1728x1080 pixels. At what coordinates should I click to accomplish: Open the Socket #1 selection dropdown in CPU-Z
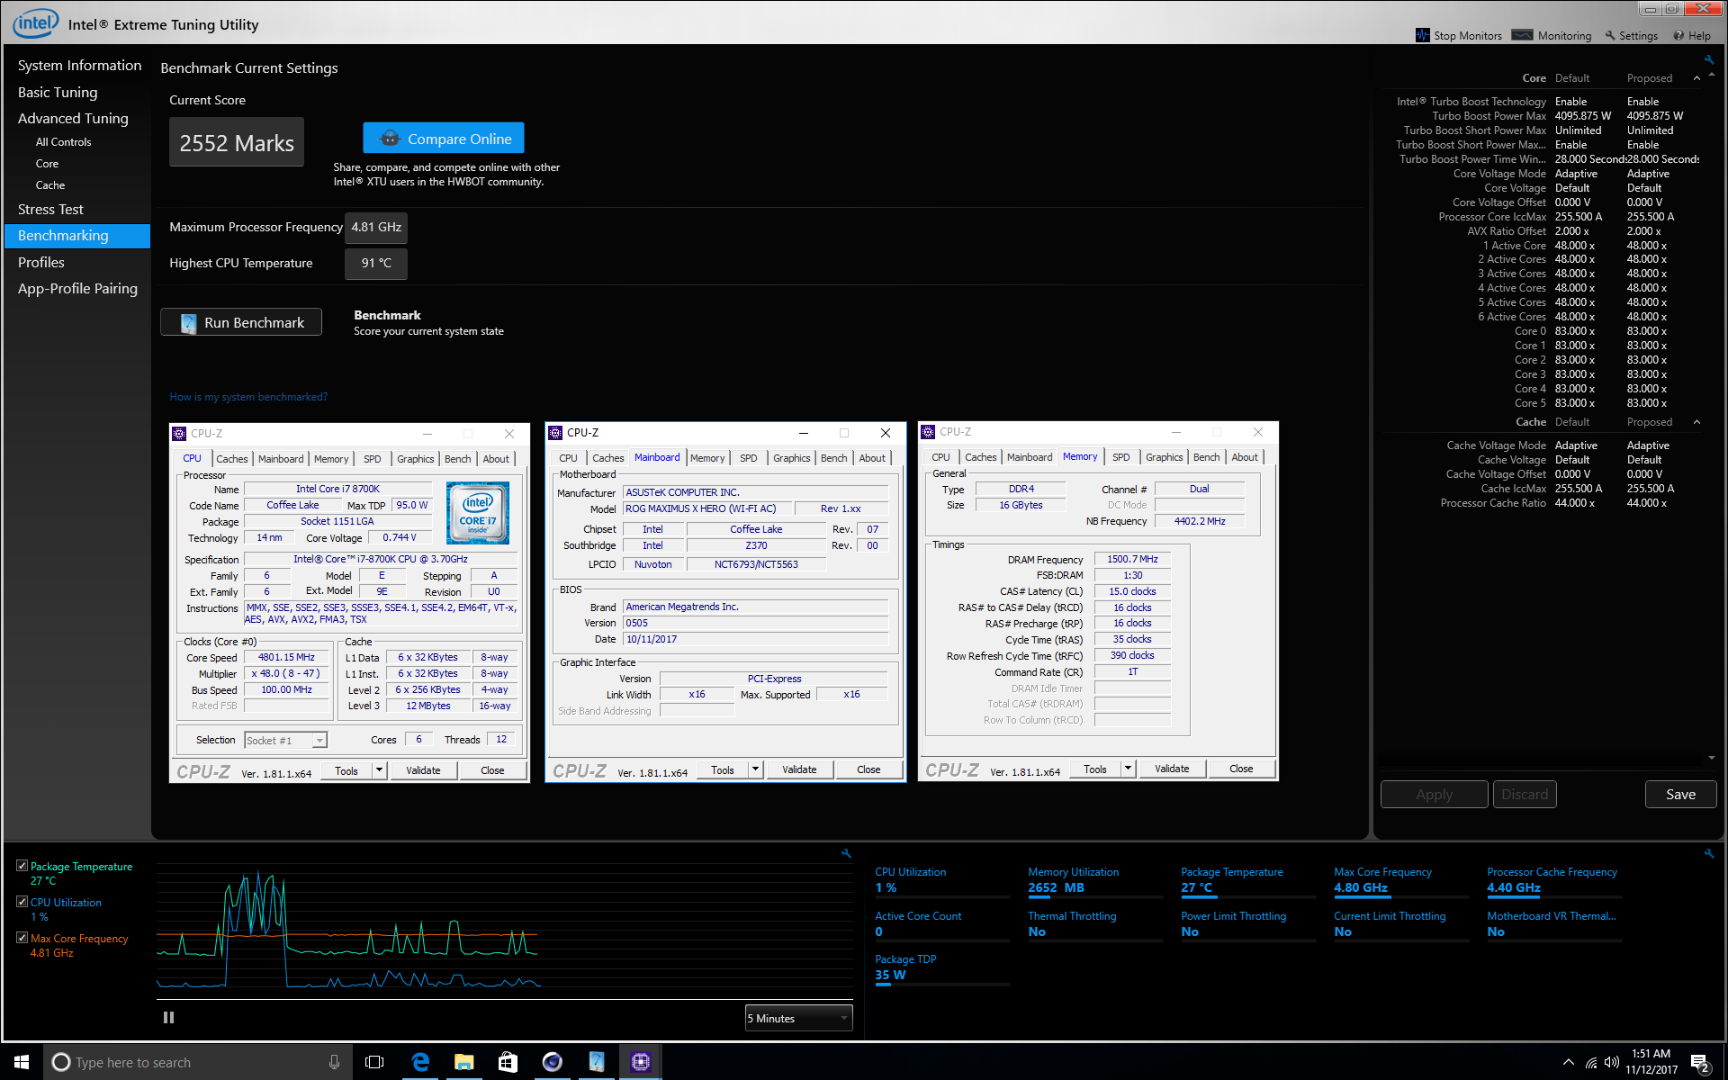(286, 740)
